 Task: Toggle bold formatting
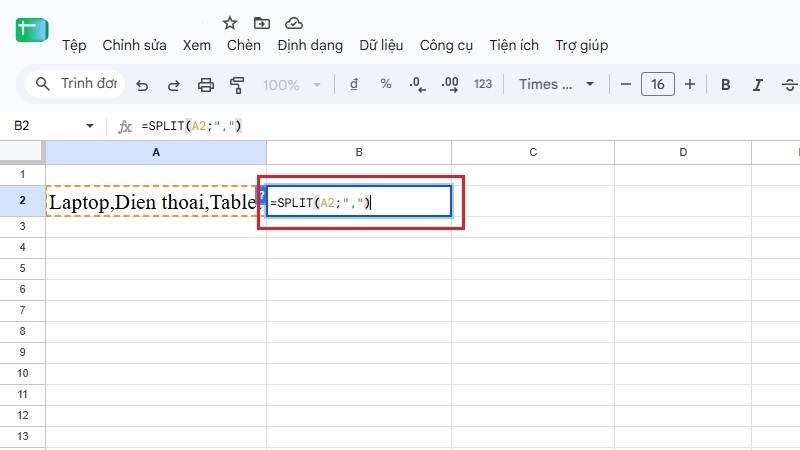tap(726, 85)
